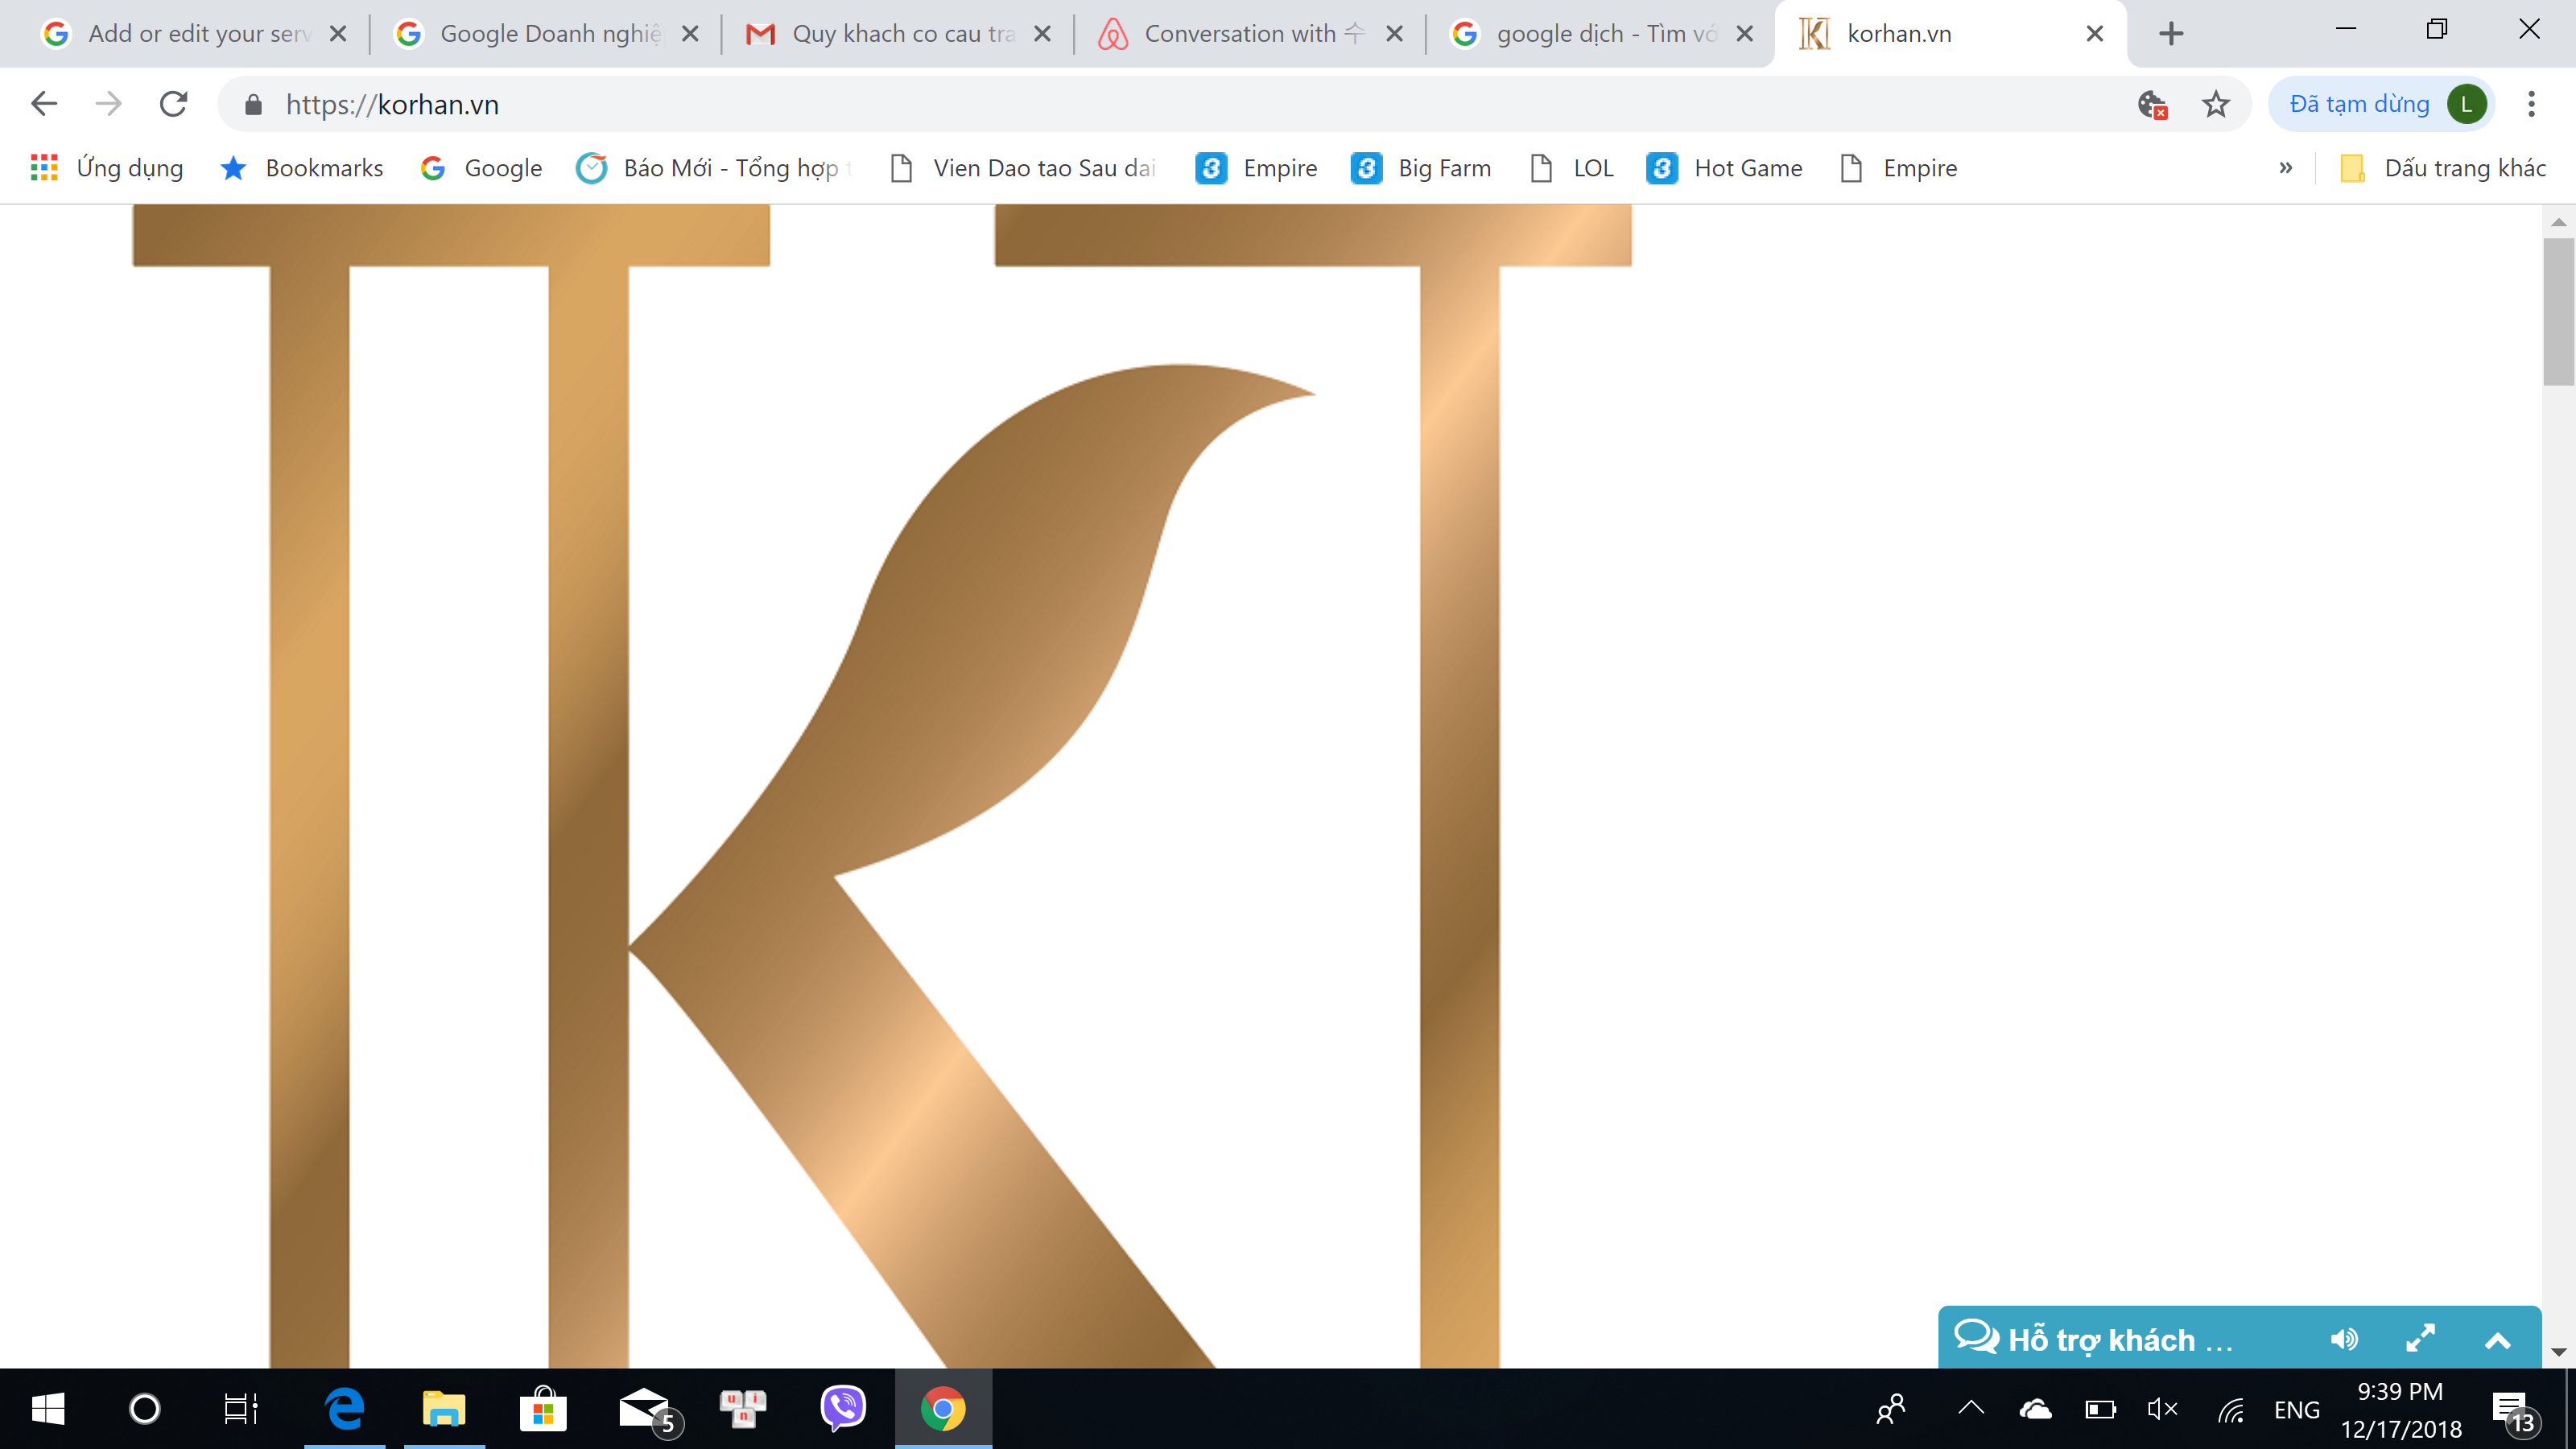
Task: Open the Vien Dao tao Sau dai bookmark
Action: pyautogui.click(x=1023, y=168)
